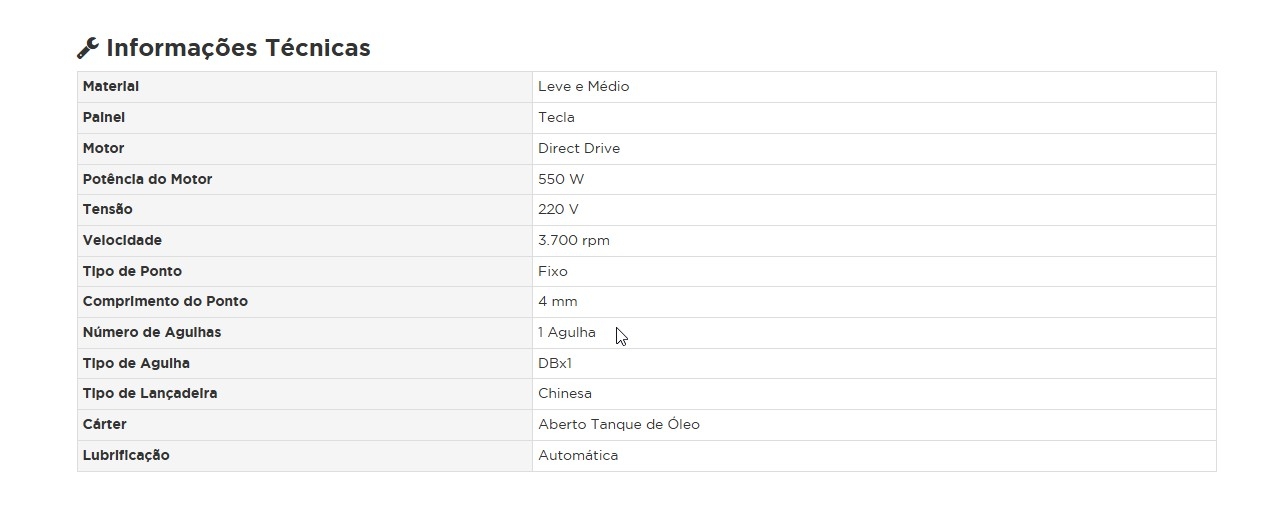
Task: Click the Automática value cell
Action: click(x=578, y=455)
